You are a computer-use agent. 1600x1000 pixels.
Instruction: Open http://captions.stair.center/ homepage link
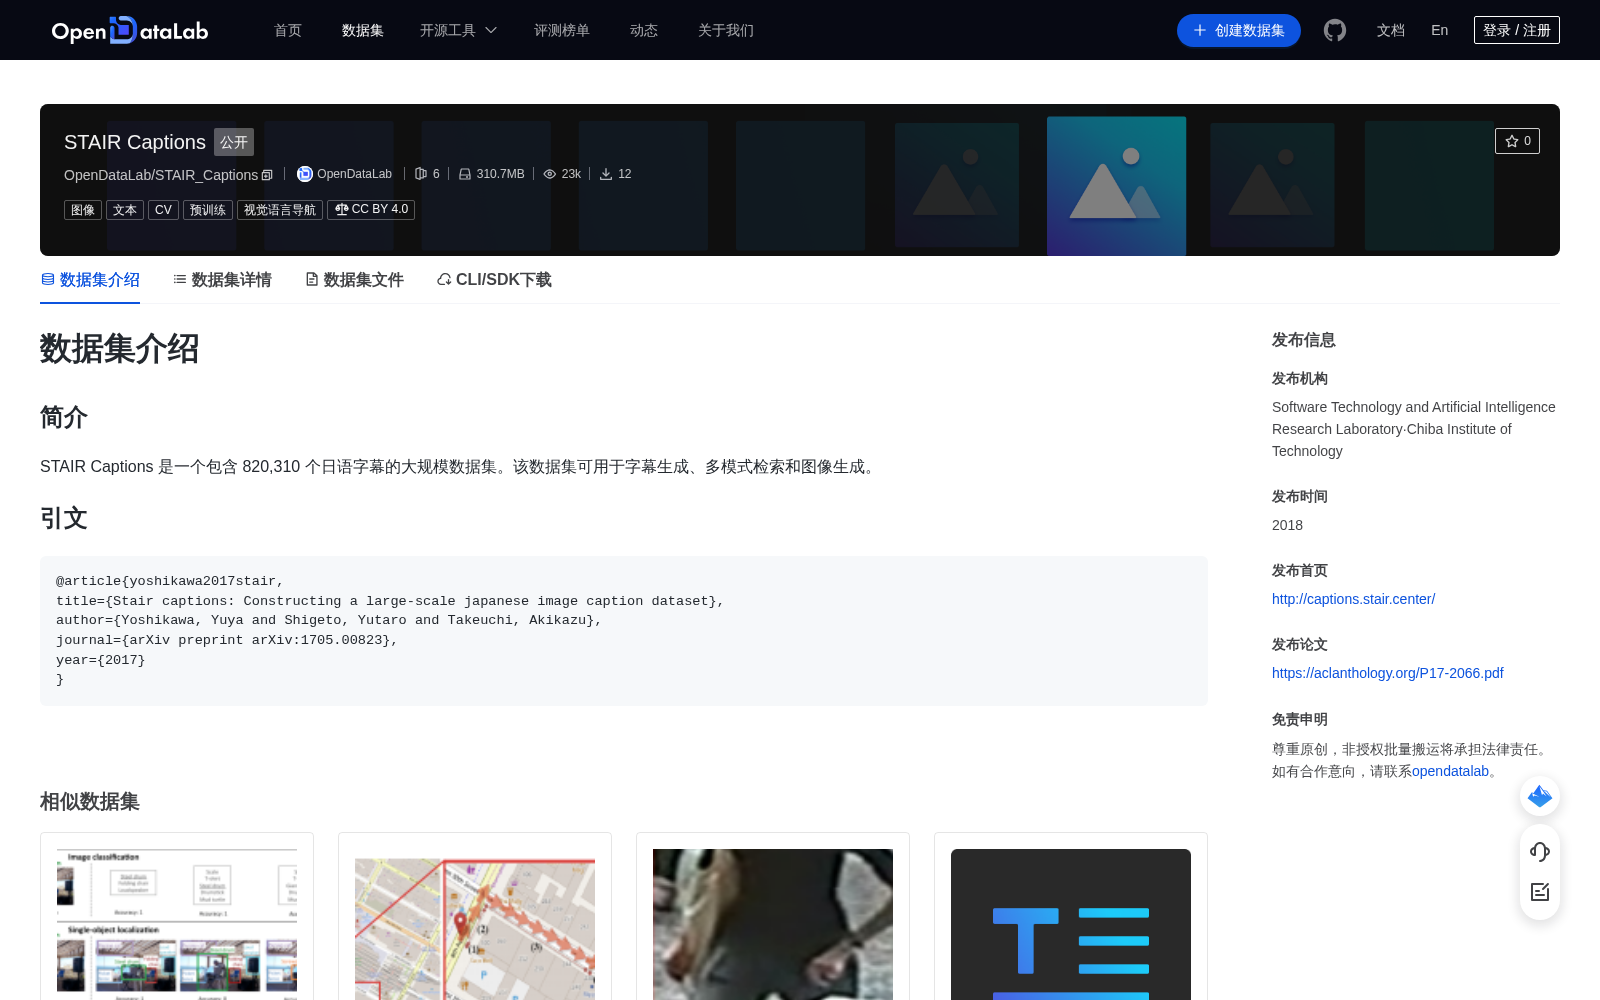[x=1353, y=599]
